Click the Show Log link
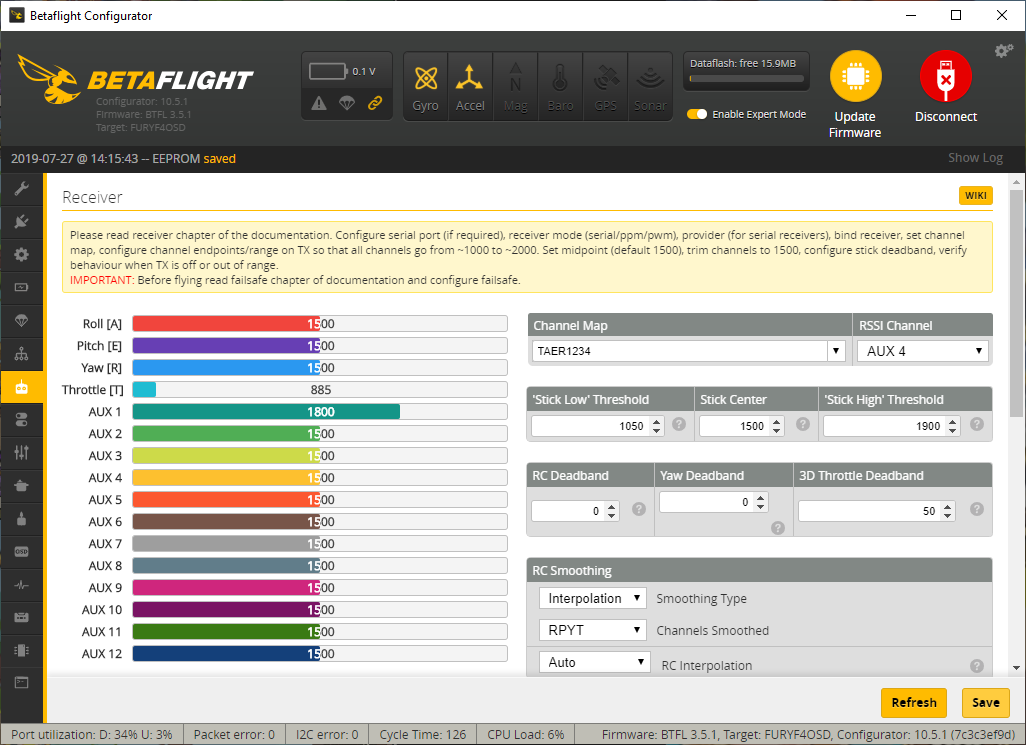 975,158
